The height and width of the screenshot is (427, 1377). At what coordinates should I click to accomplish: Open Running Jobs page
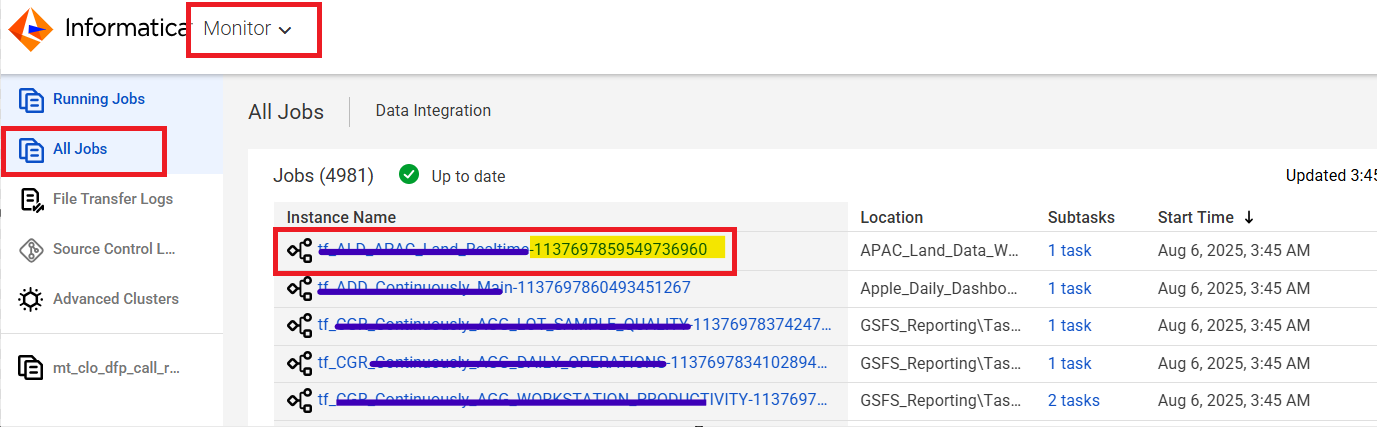(99, 99)
